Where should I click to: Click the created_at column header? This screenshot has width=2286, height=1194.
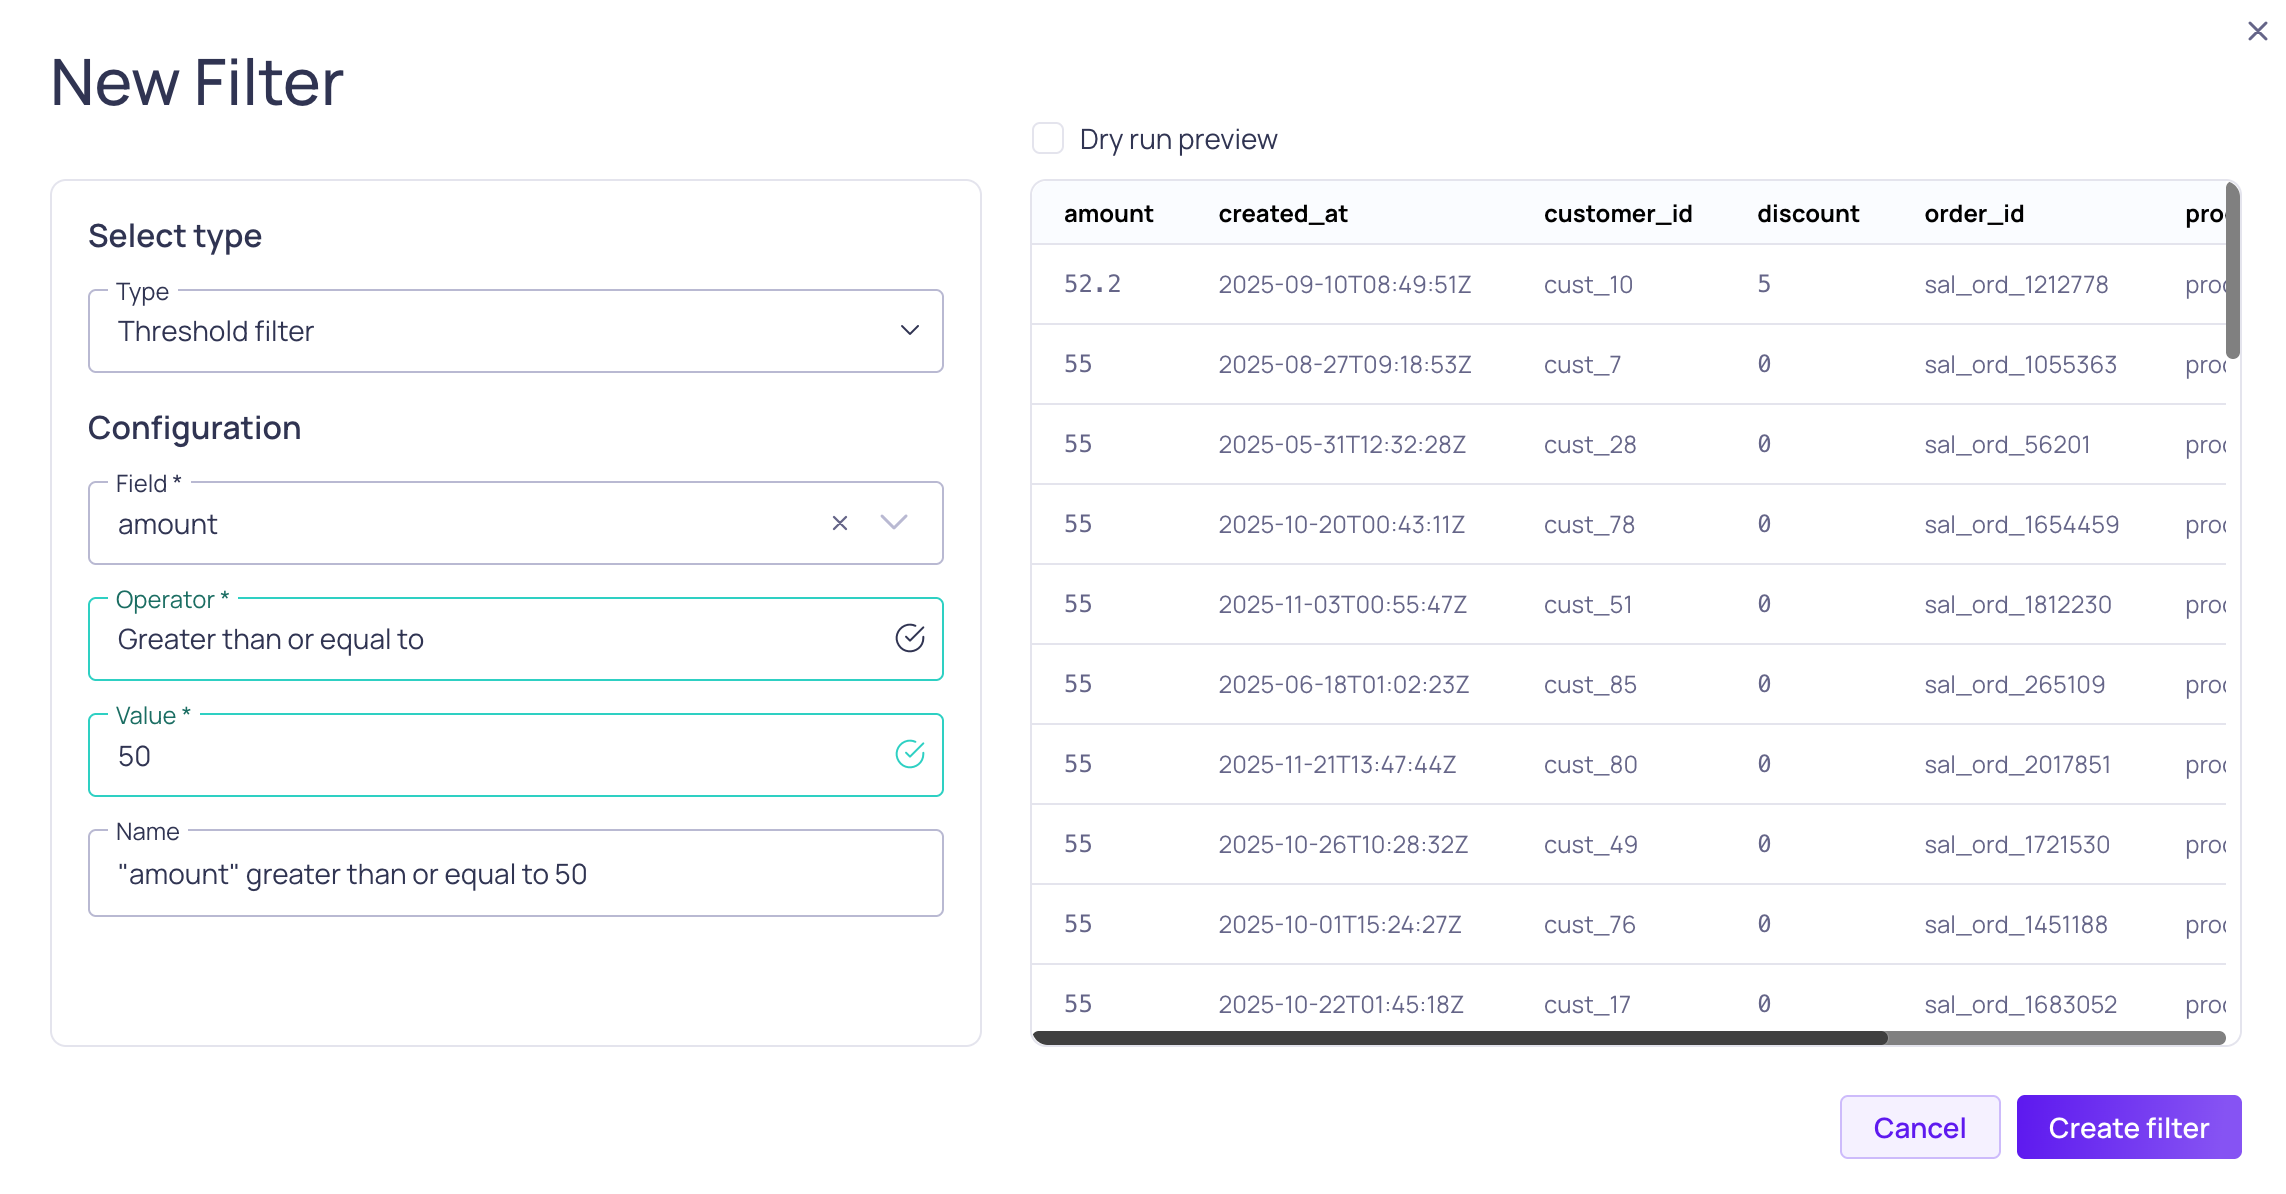[1282, 214]
